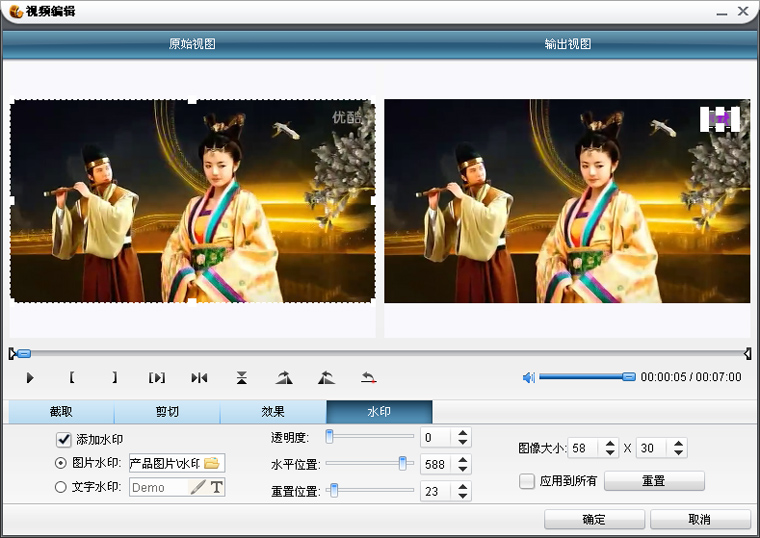Click the volume slider handle
This screenshot has height=538, width=760.
629,377
